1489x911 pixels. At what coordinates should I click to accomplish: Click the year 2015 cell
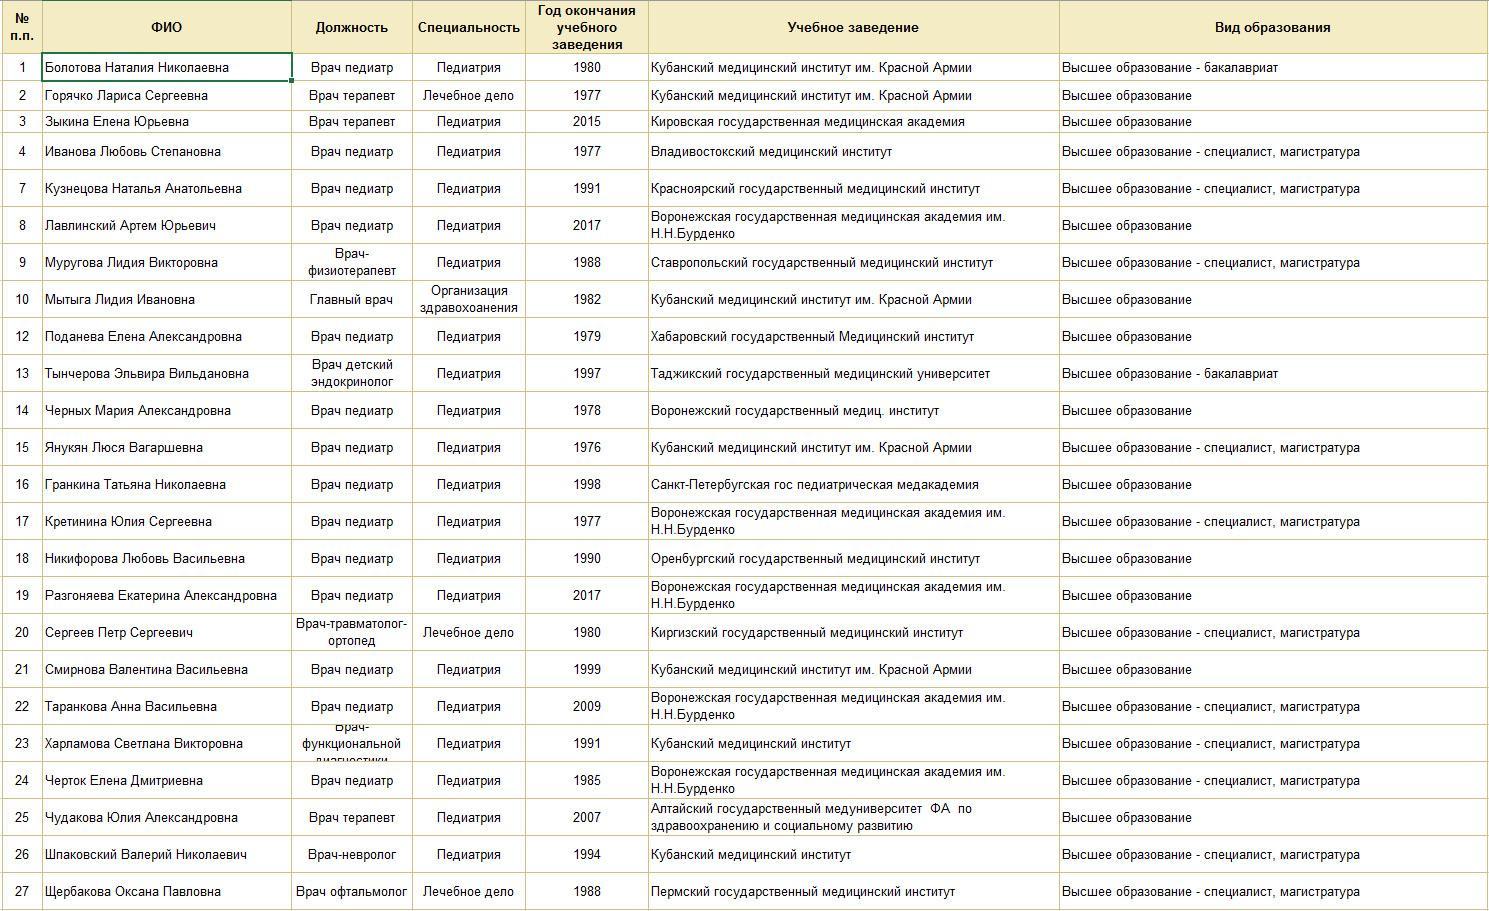587,121
